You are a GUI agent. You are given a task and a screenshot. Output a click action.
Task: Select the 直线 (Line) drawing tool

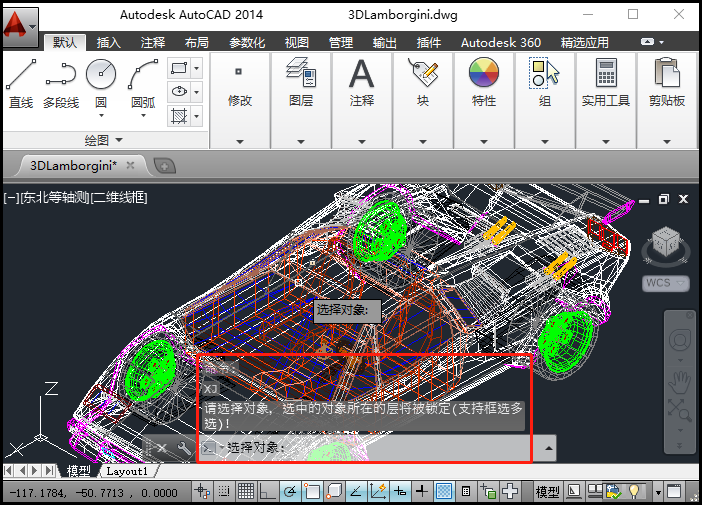21,74
